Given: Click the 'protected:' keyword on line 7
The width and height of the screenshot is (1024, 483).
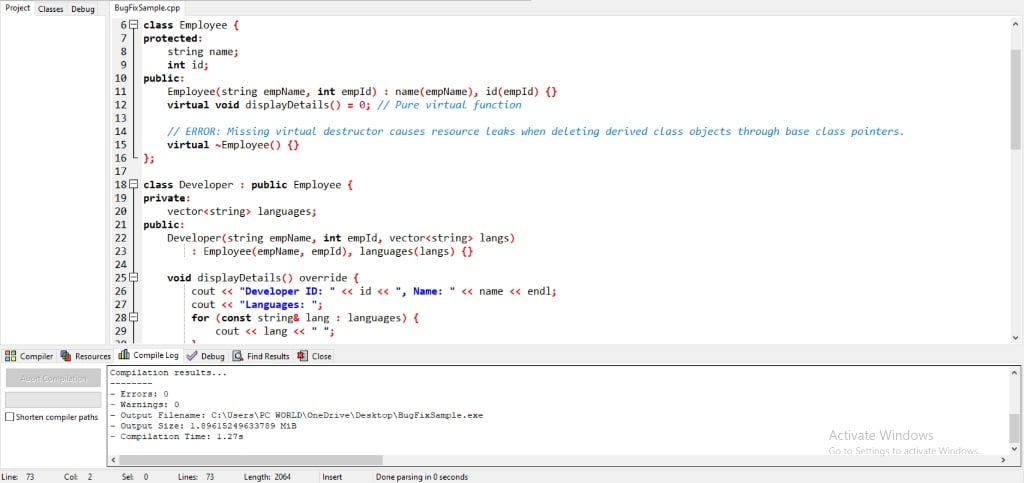Looking at the screenshot, I should point(173,39).
